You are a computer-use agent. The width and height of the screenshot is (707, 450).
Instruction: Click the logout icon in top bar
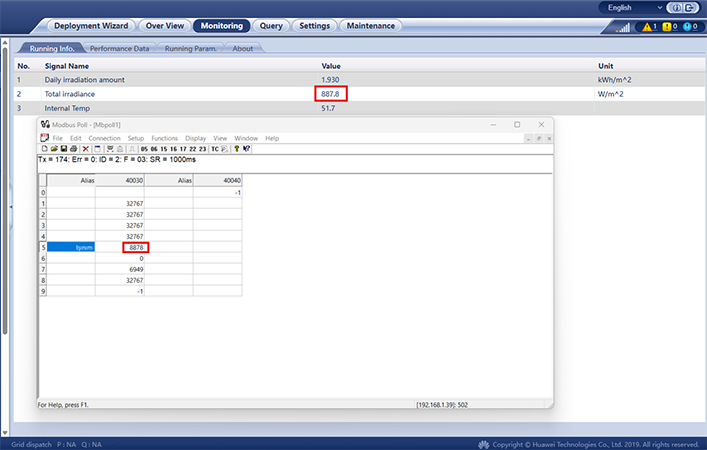coord(691,7)
